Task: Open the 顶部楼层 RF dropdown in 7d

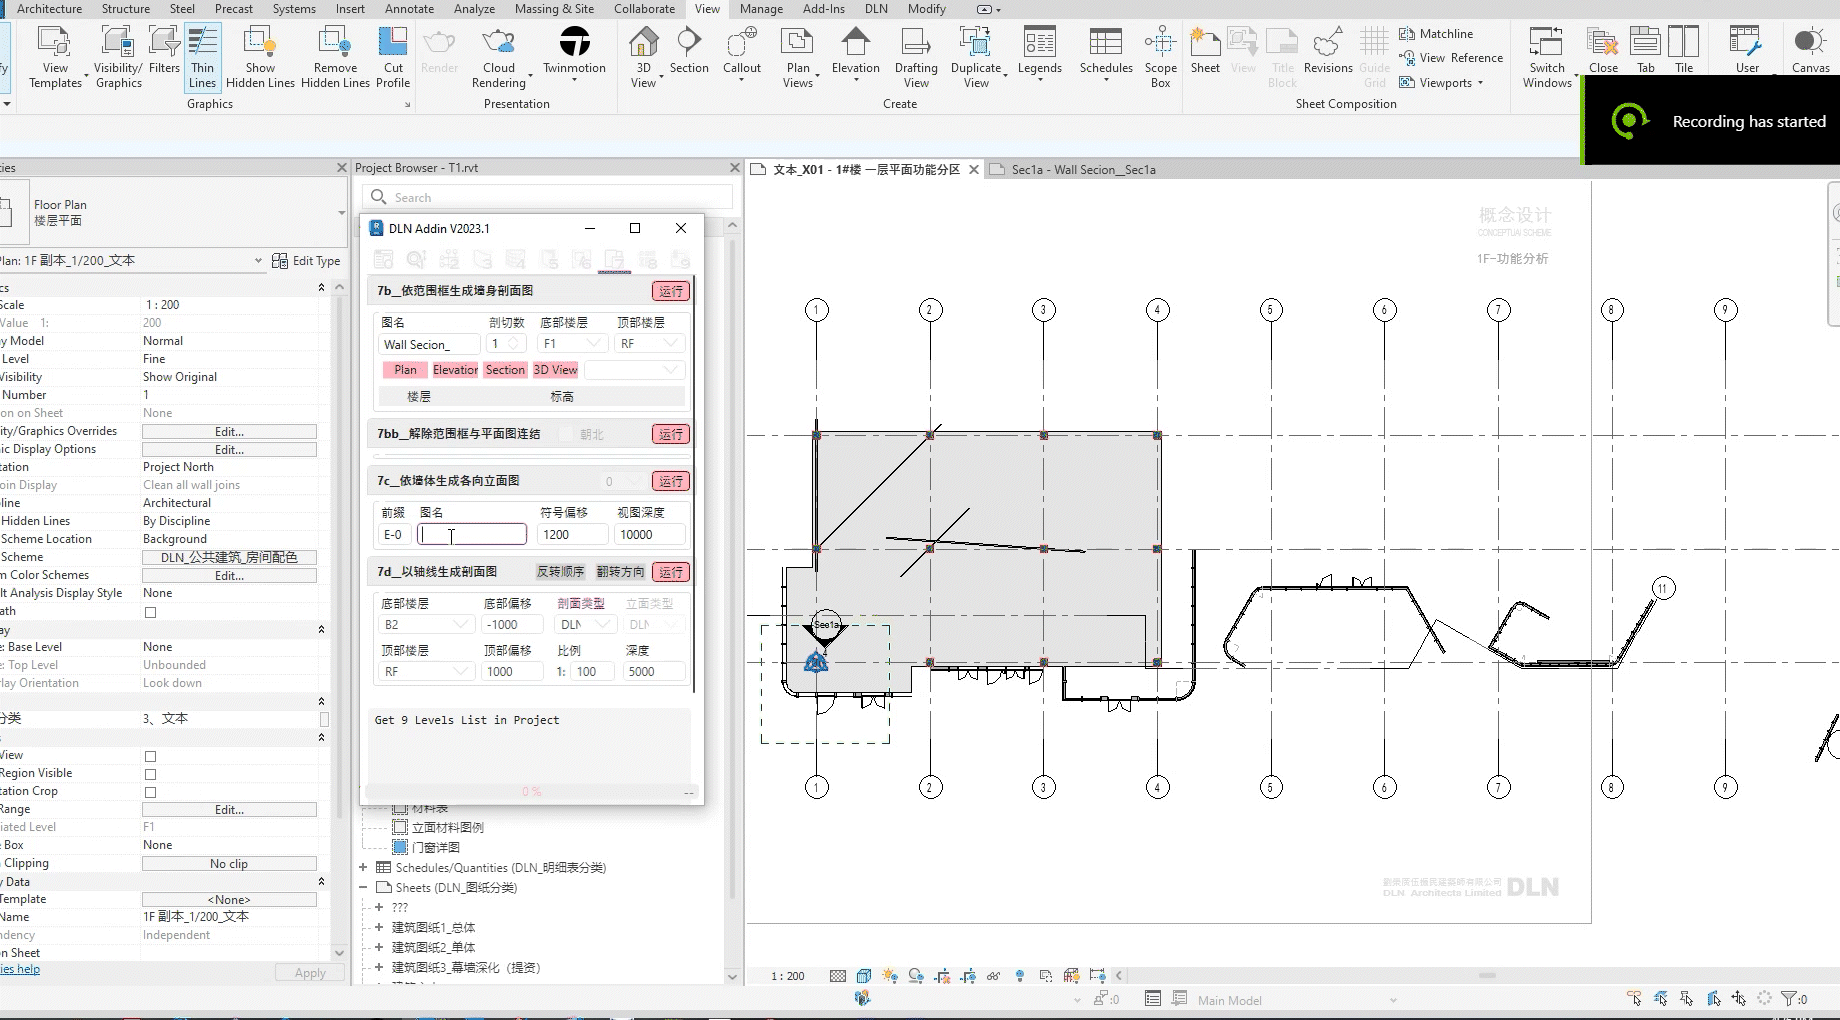Action: 425,672
